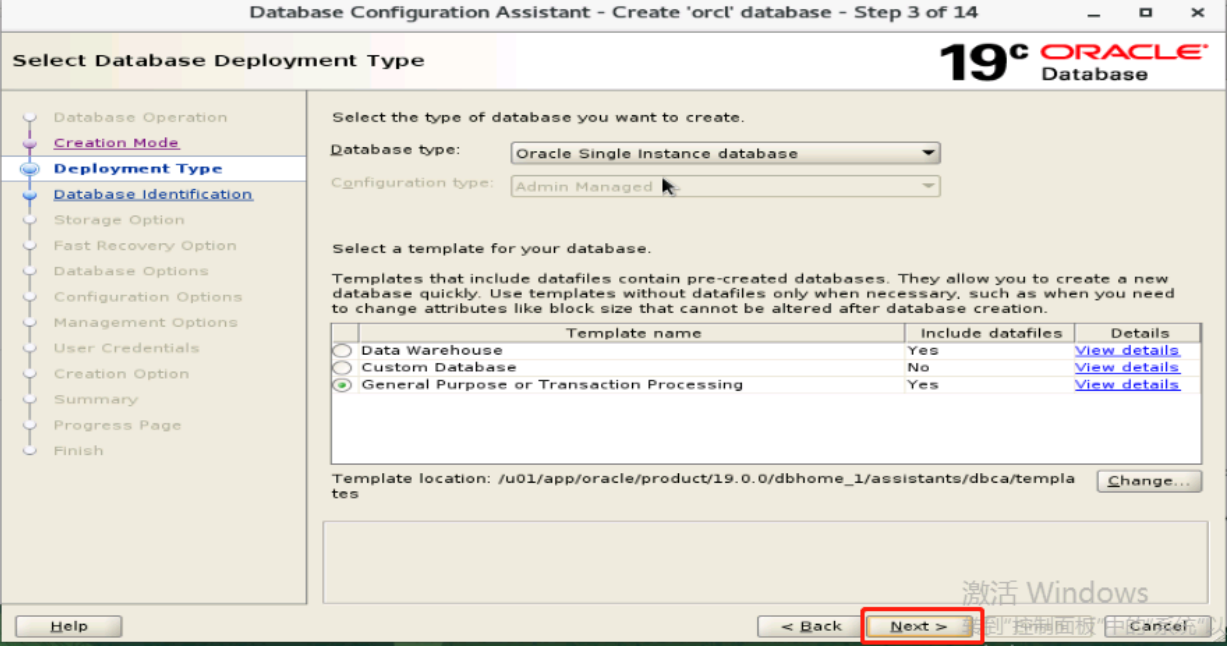Image resolution: width=1230 pixels, height=646 pixels.
Task: Click the 'No' datafiles cell for Custom Database
Action: (918, 368)
